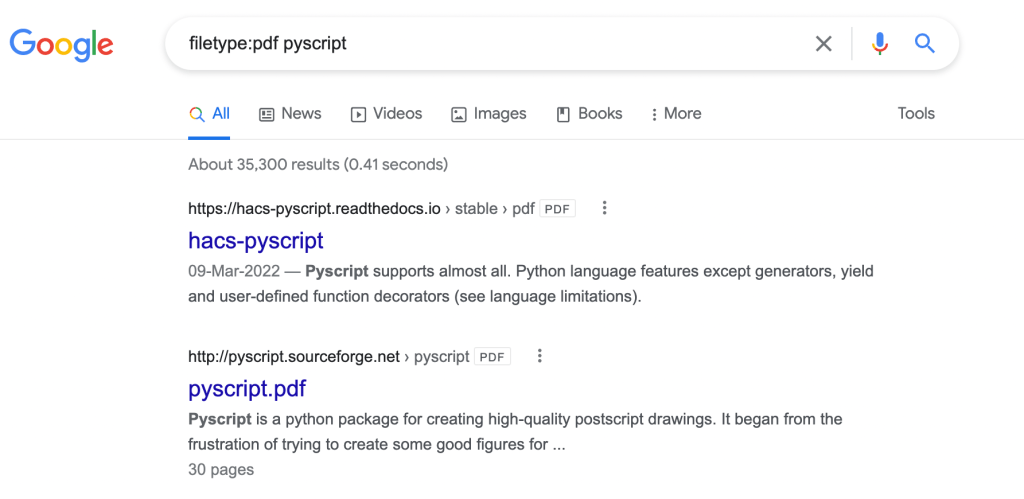
Task: Click the pyscript.sourceforge.net URL
Action: [293, 356]
